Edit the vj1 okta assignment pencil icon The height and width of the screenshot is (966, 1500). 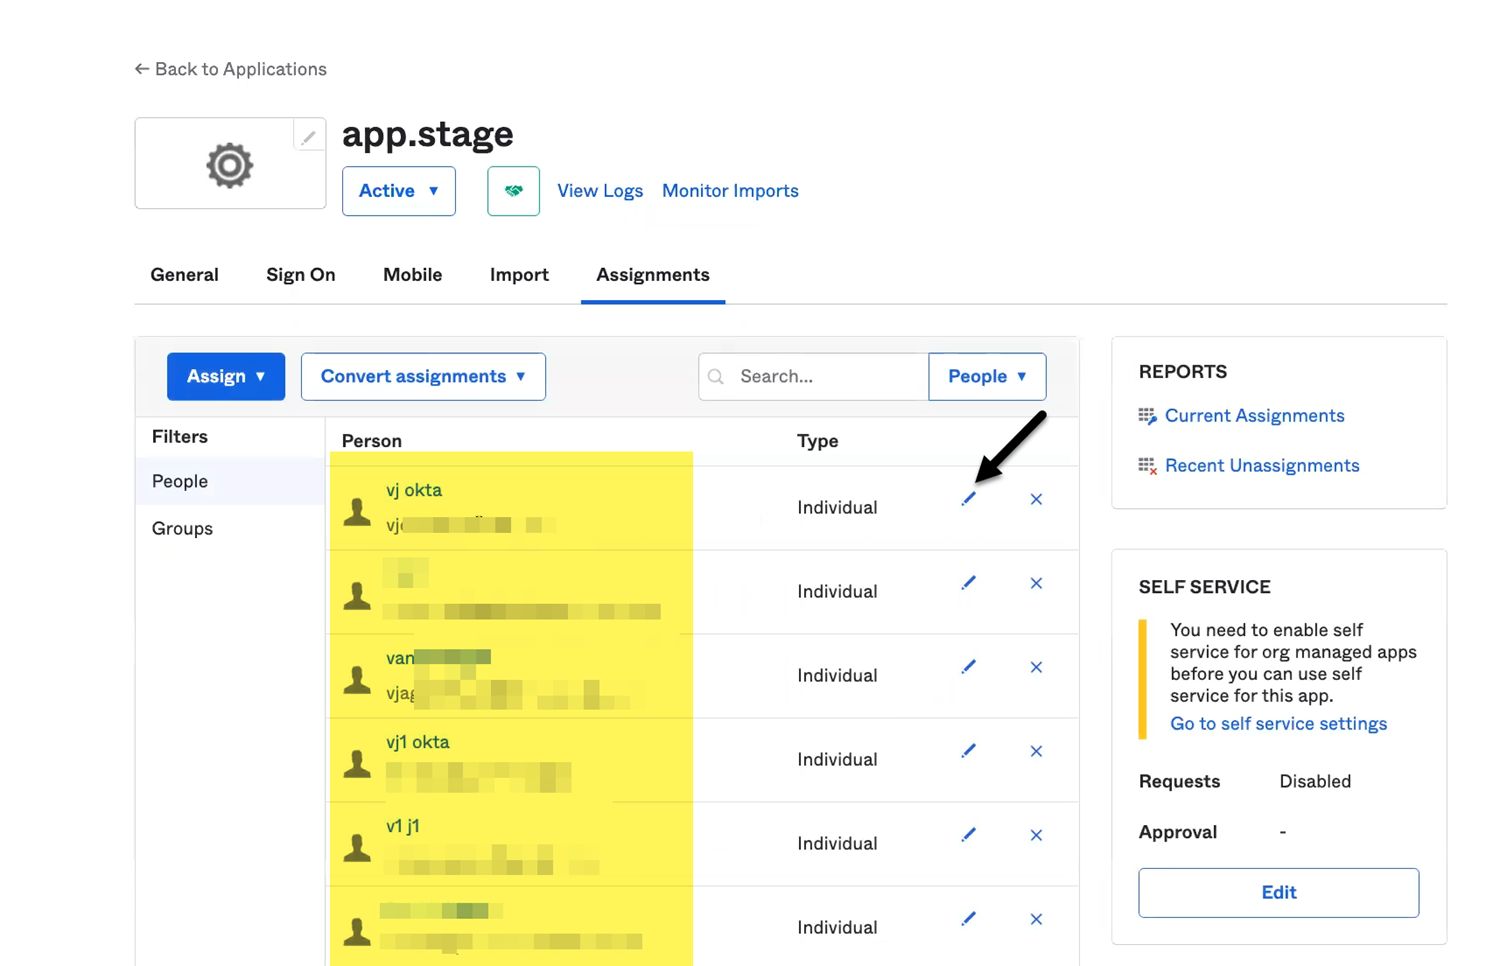[x=968, y=751]
